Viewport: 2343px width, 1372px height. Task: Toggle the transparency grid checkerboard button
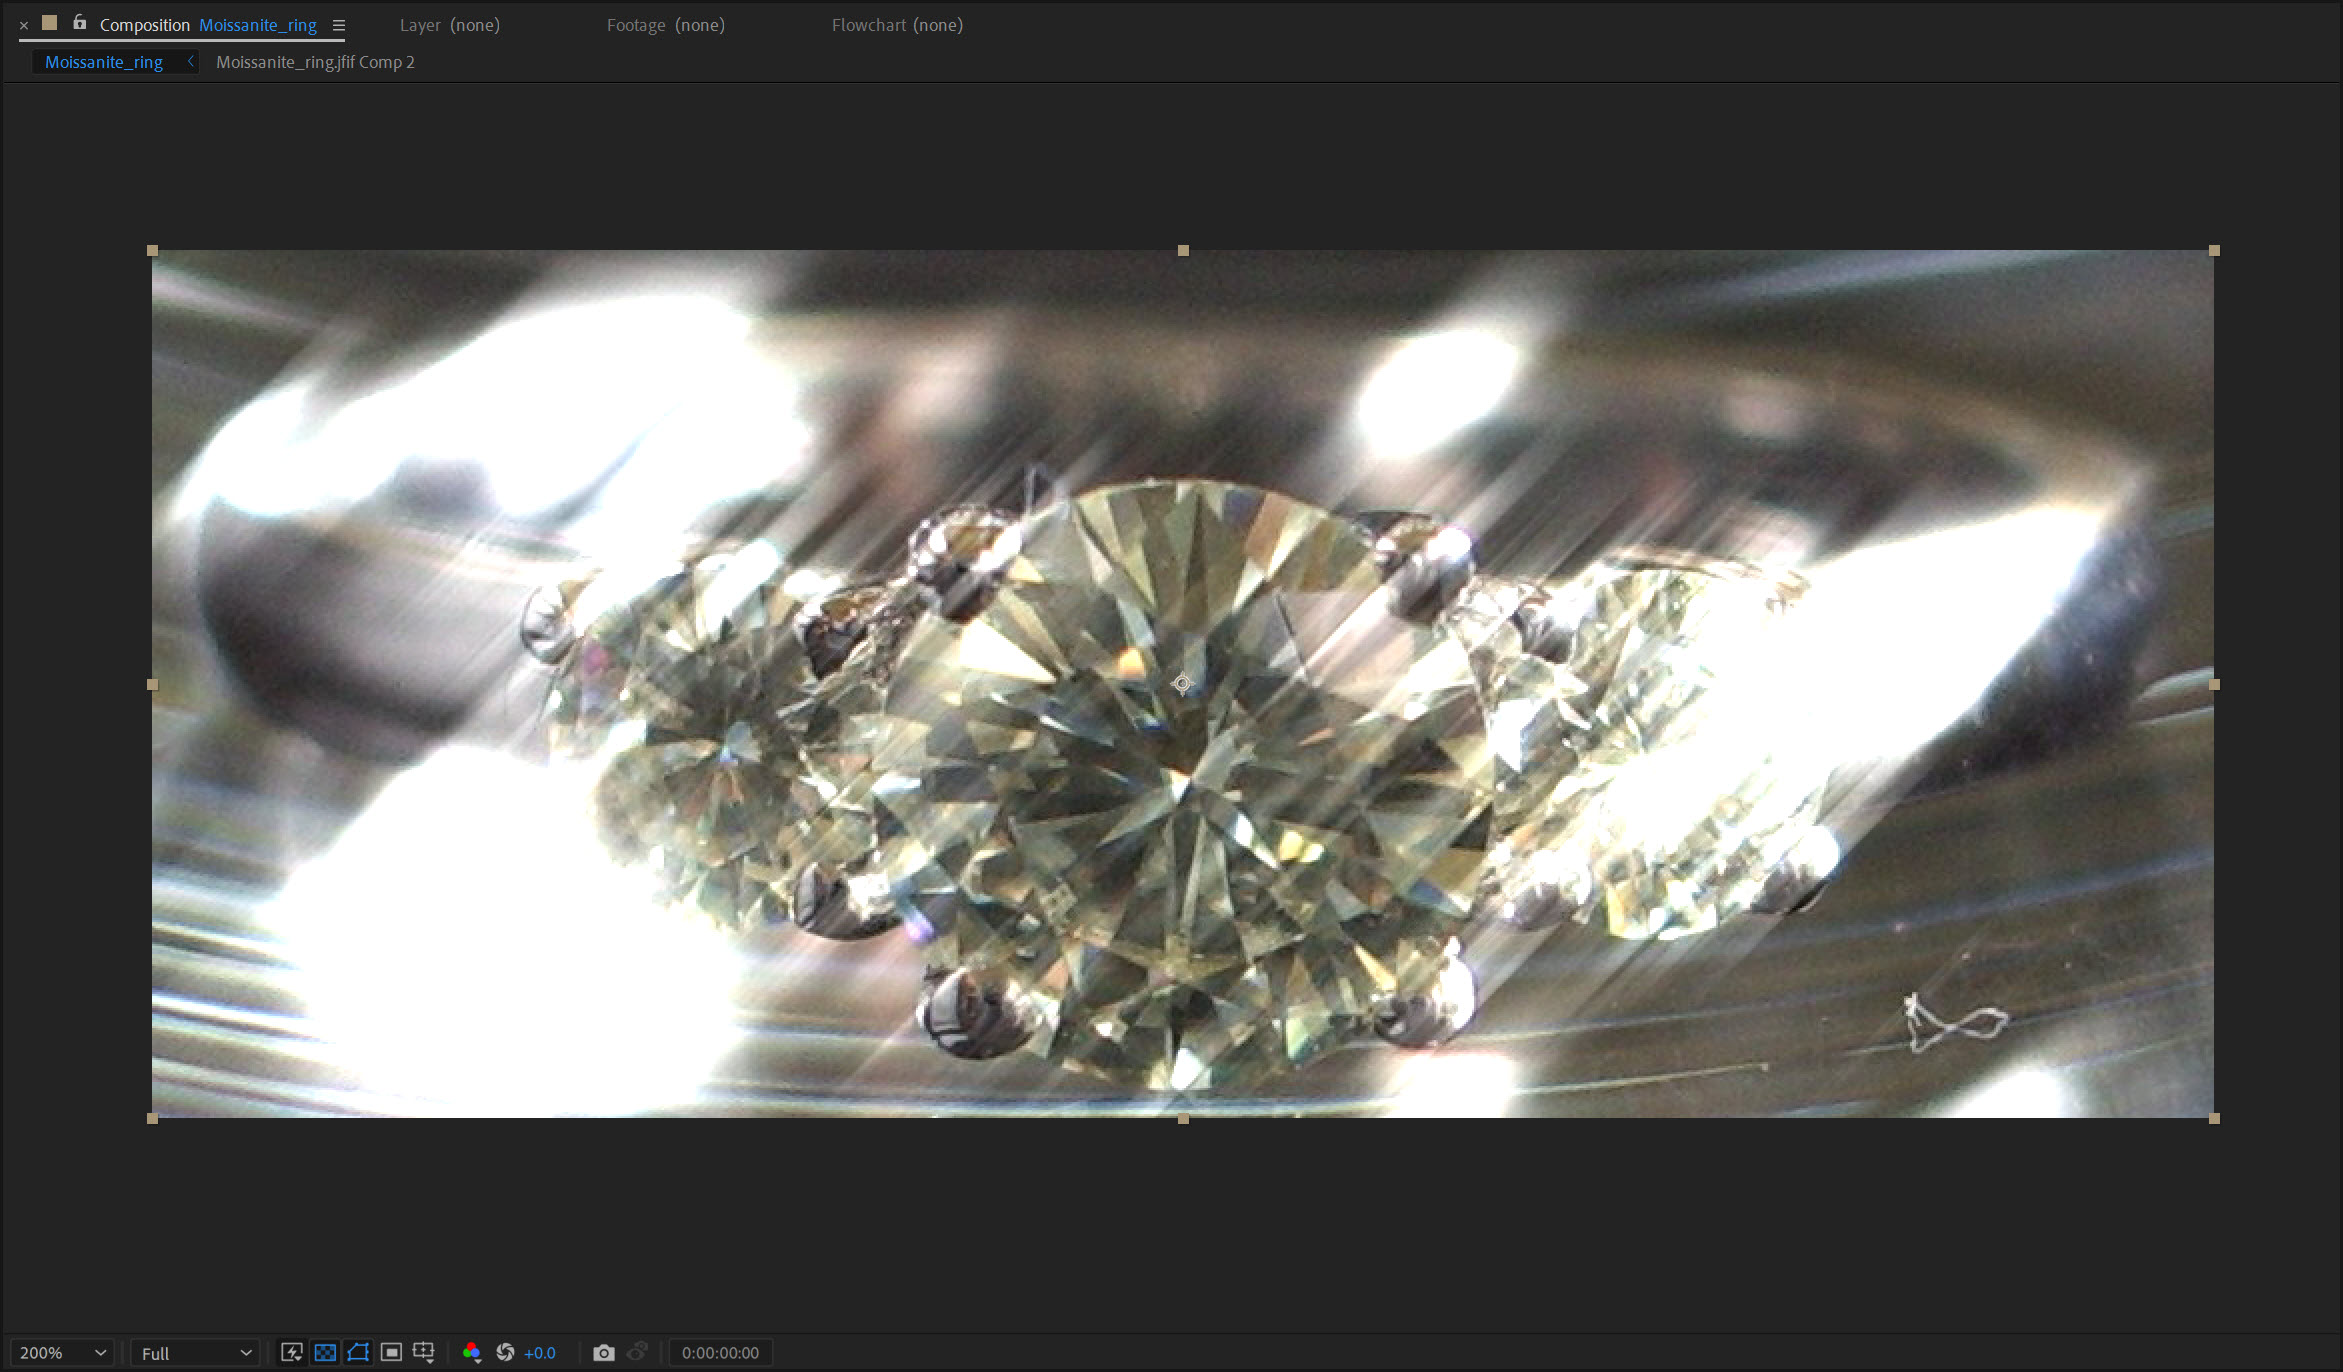point(325,1353)
